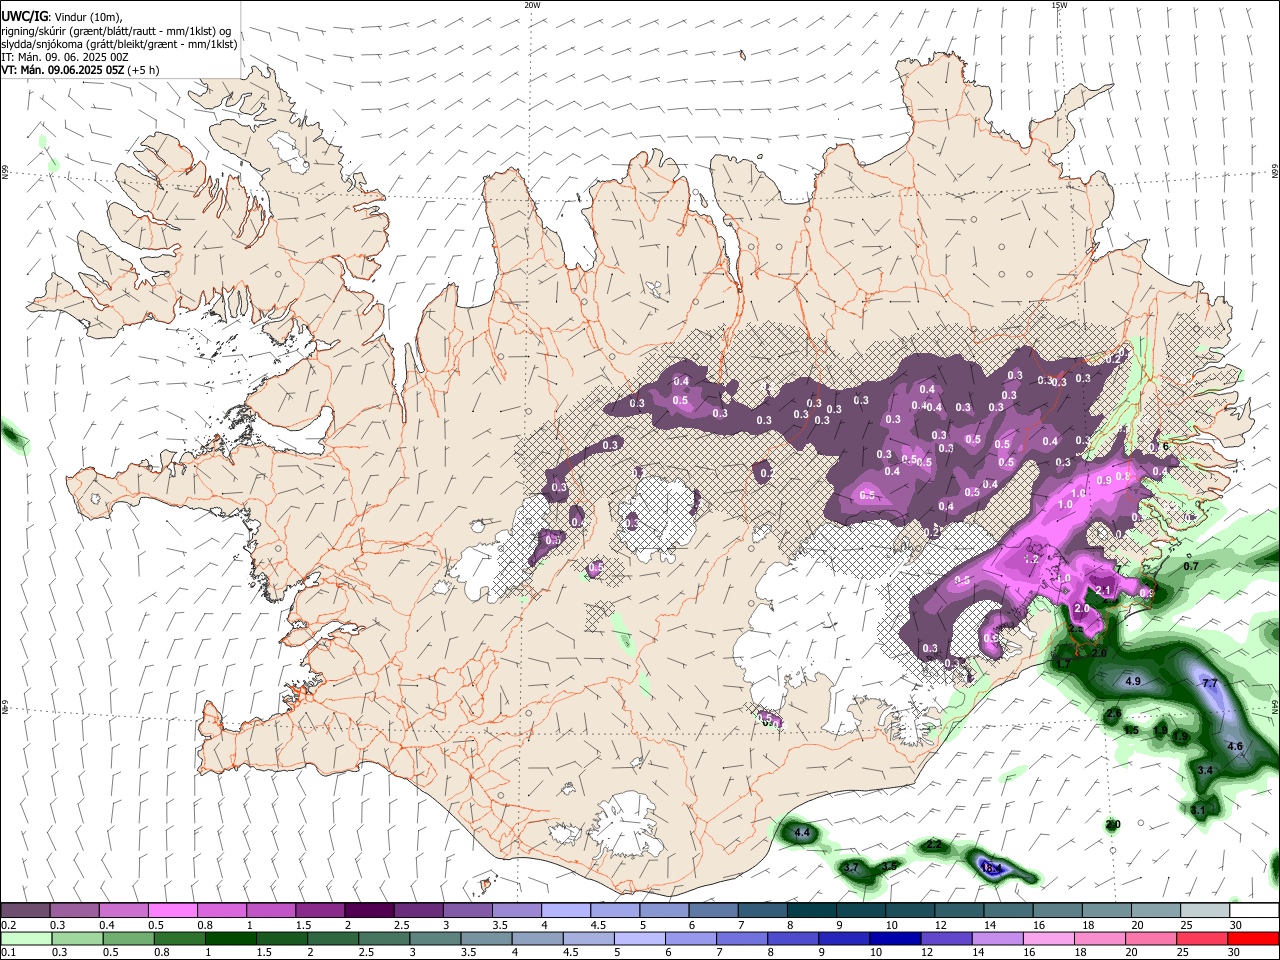Click the 18.4 peak rain value
Viewport: 1280px width, 960px height.
point(992,867)
